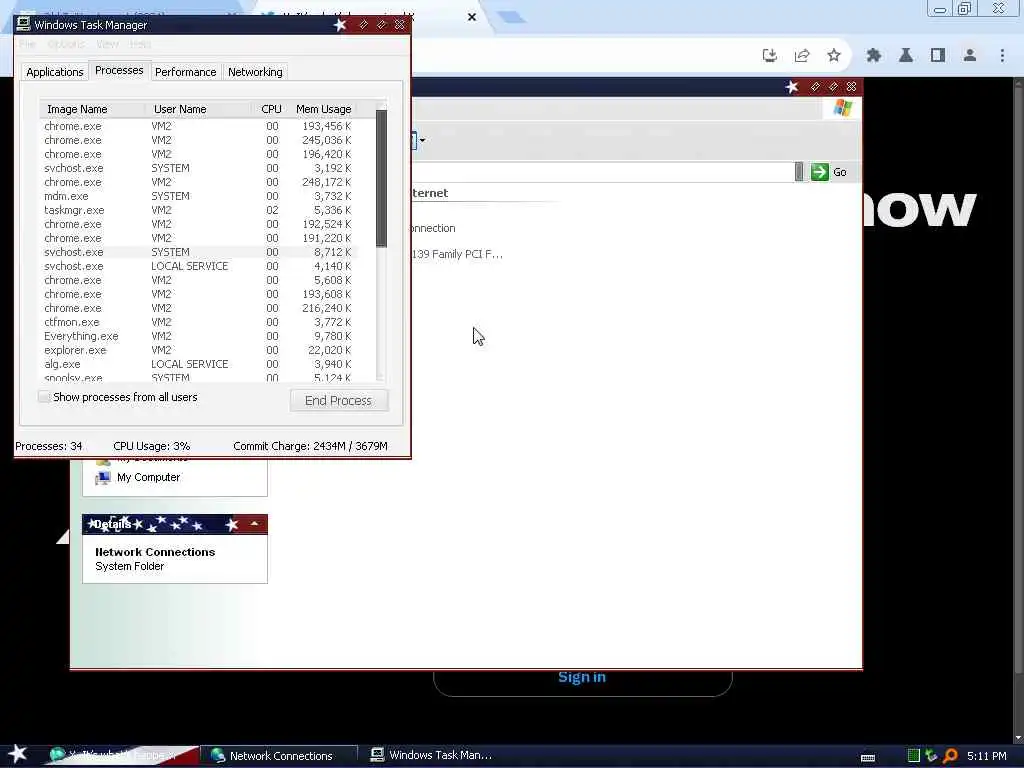The height and width of the screenshot is (768, 1024).
Task: Click the End Process button
Action: 338,400
